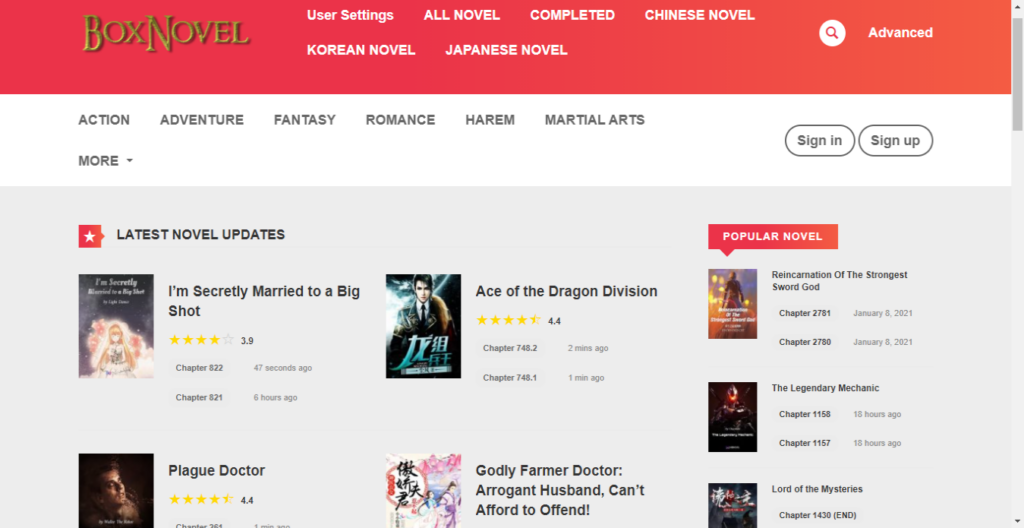Open Lord of the Mysteries title

coord(817,489)
